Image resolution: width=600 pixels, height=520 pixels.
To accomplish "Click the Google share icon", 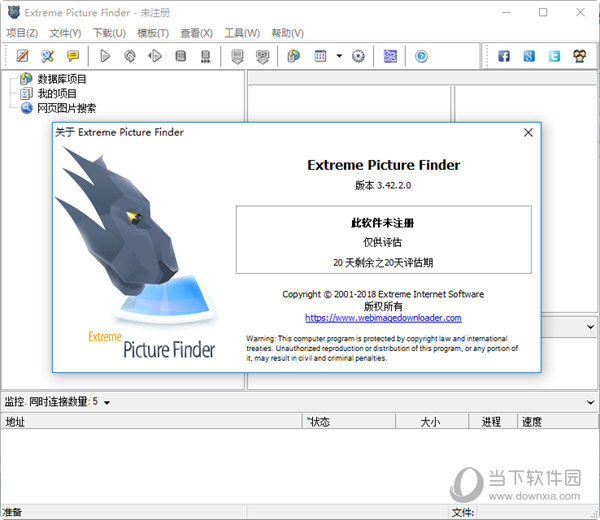I will click(x=529, y=56).
